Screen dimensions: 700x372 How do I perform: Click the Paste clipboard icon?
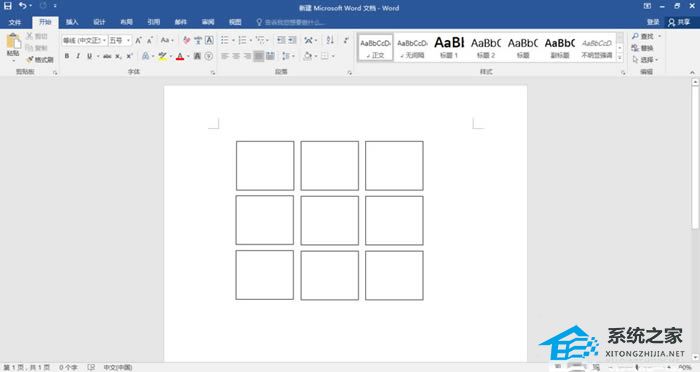click(13, 41)
